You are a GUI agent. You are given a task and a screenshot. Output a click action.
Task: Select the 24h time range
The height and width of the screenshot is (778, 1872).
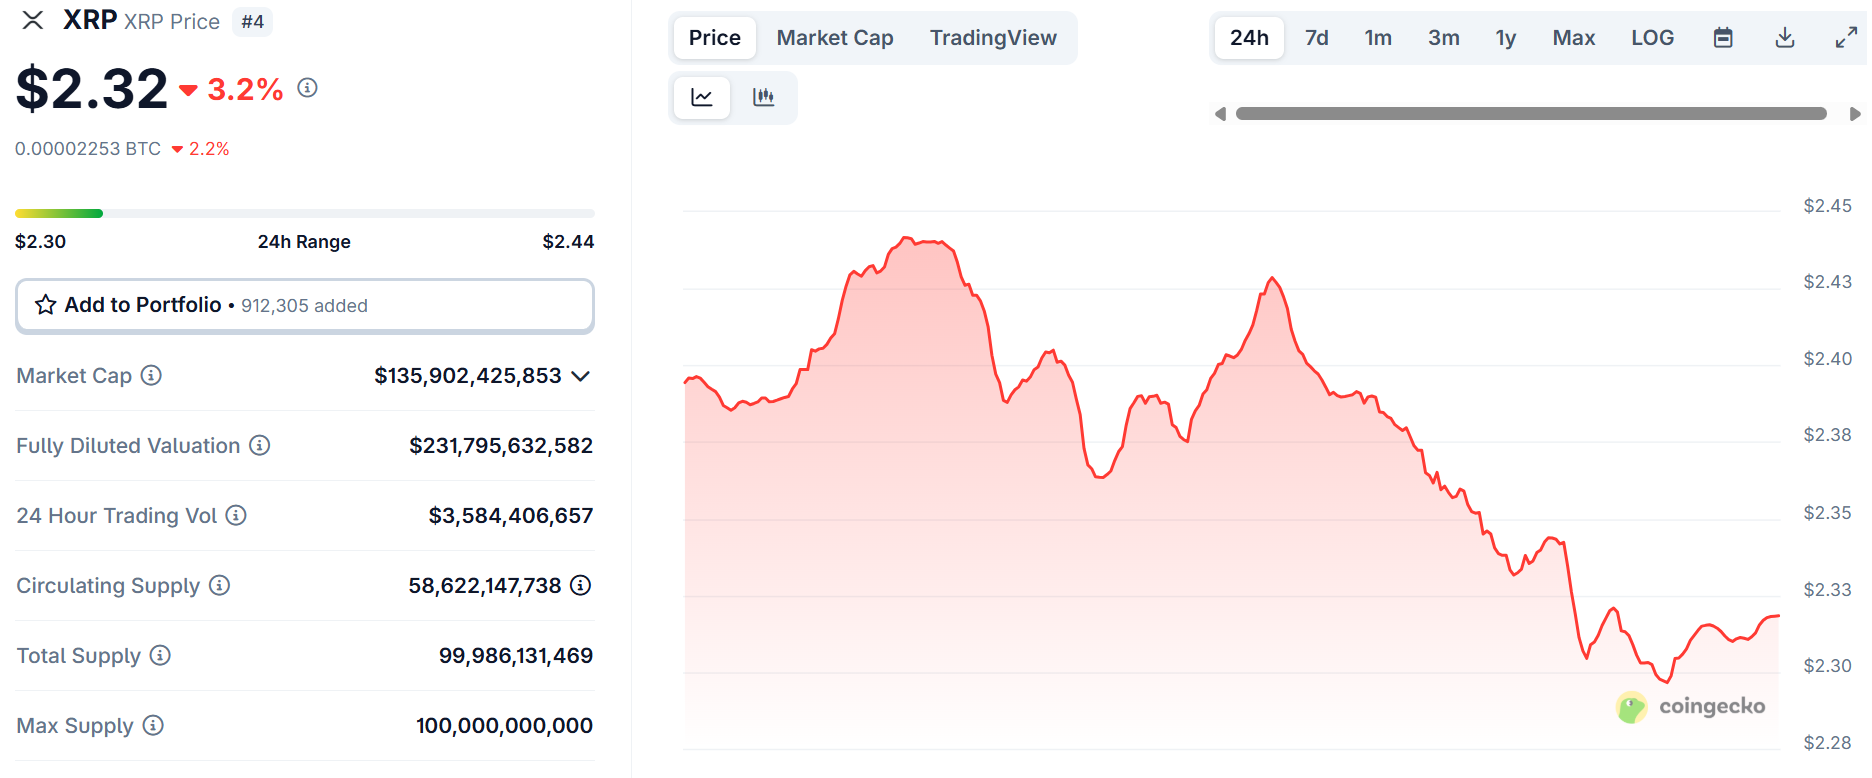(x=1250, y=38)
